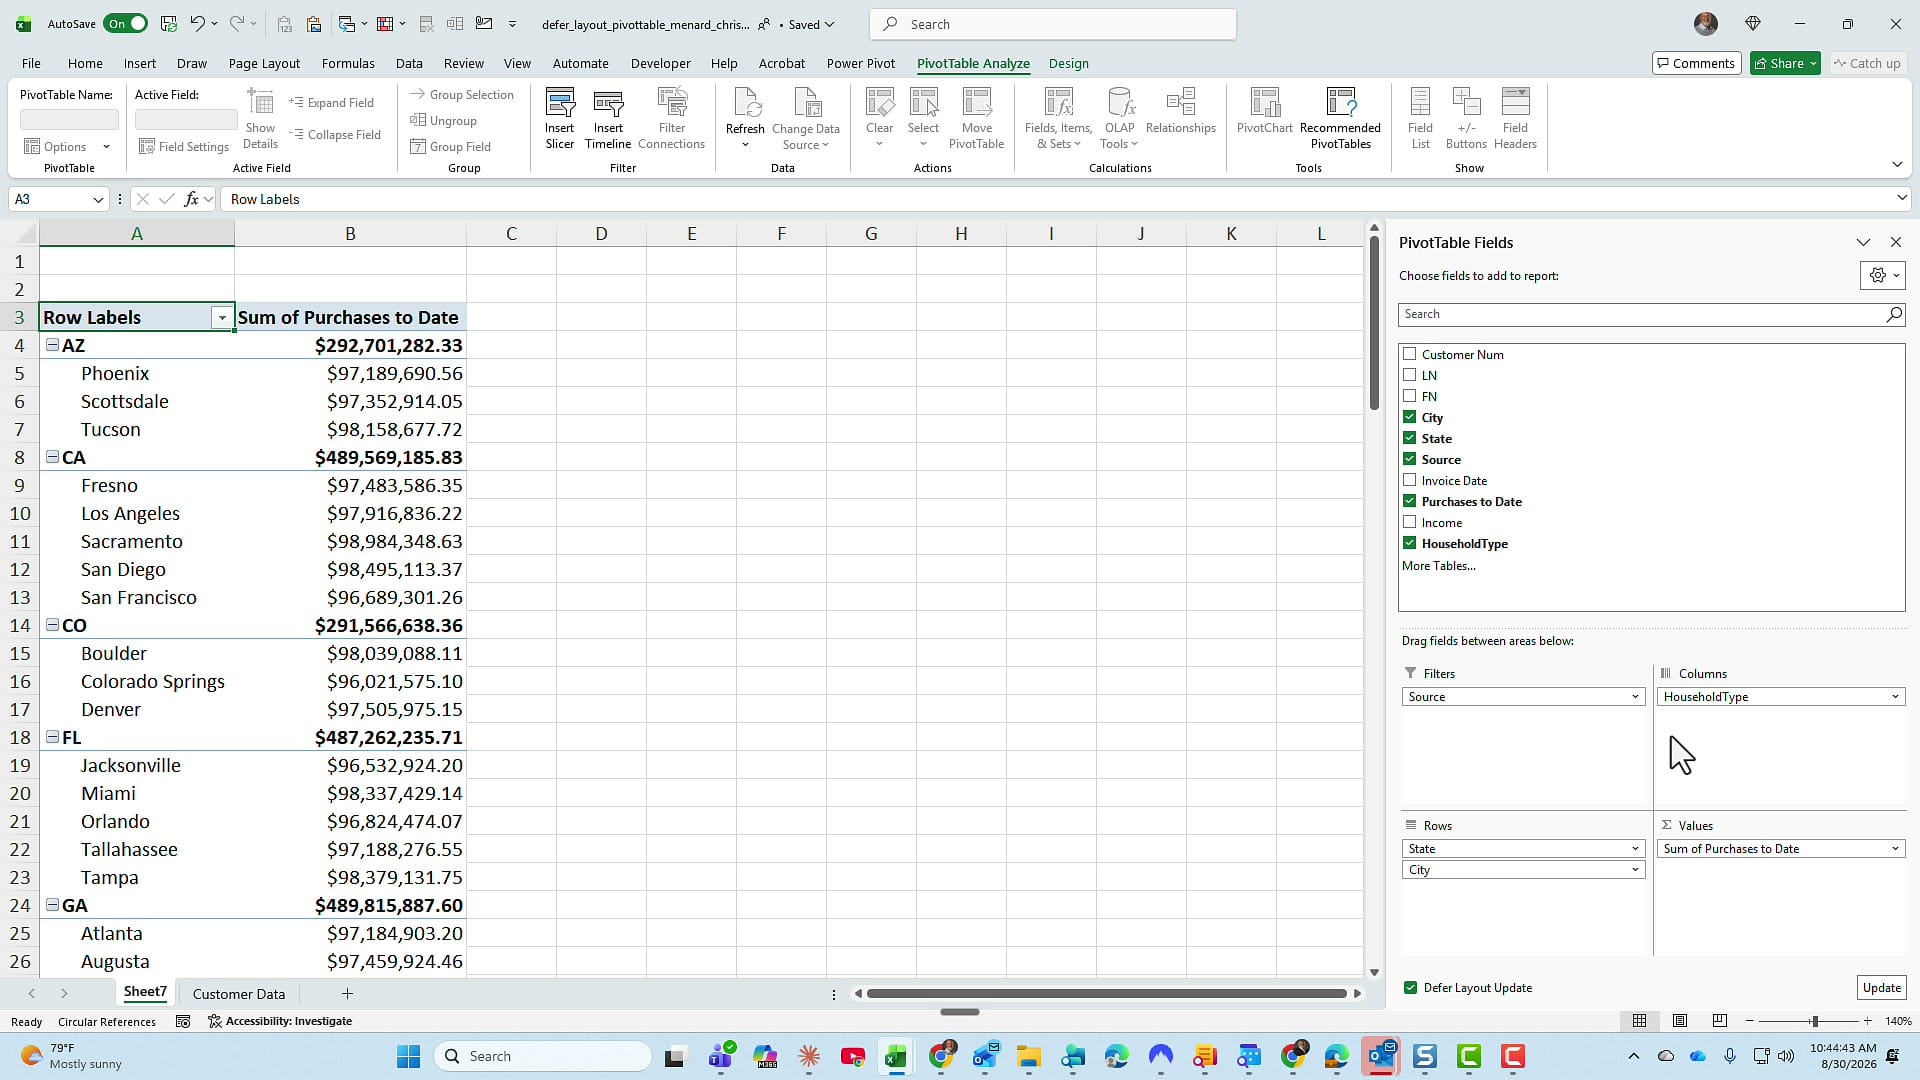Open Recommended PivotTables

[x=1340, y=118]
